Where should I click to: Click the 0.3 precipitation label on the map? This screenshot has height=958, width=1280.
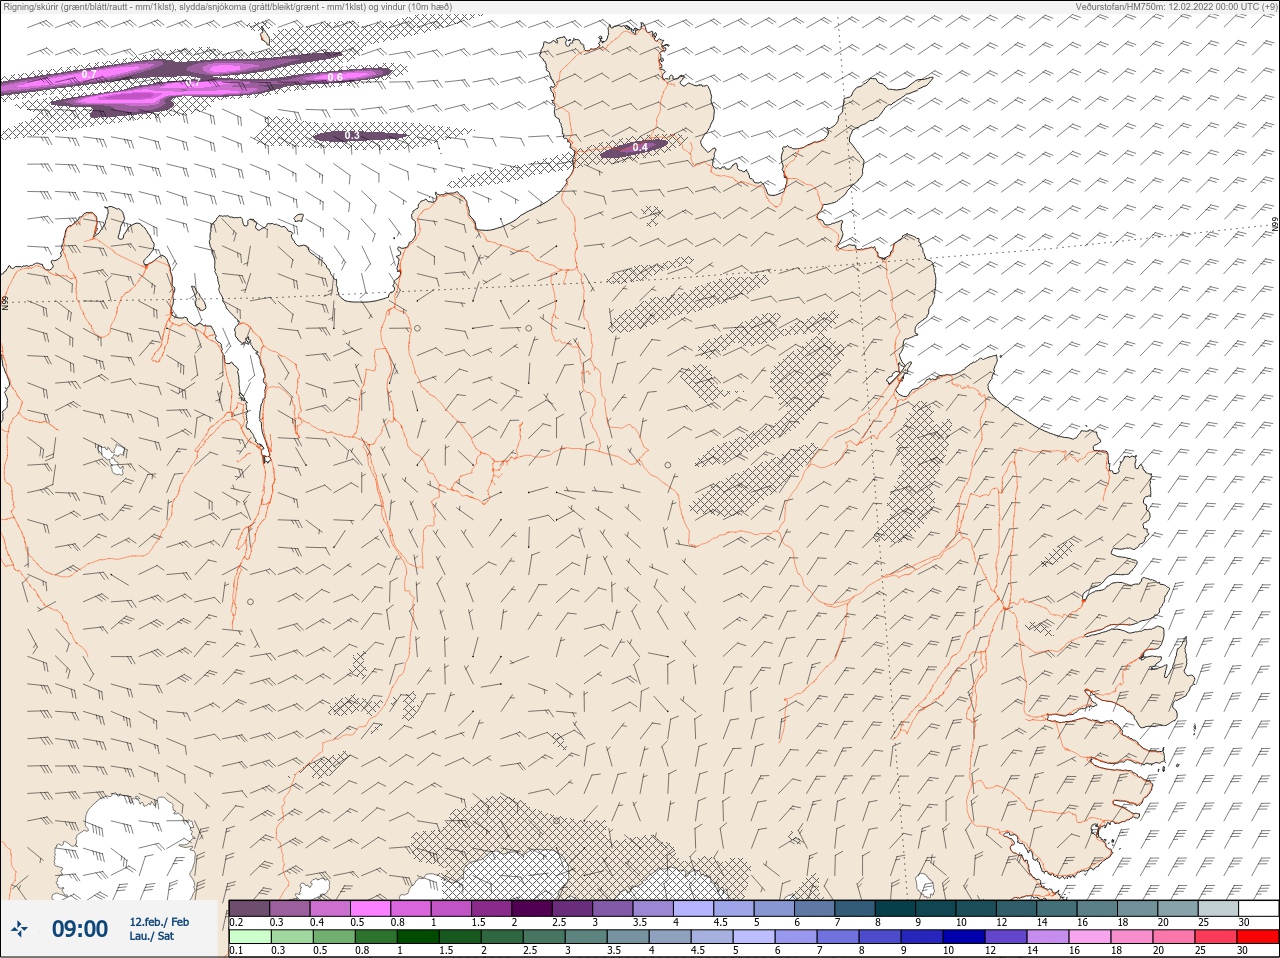pos(352,135)
